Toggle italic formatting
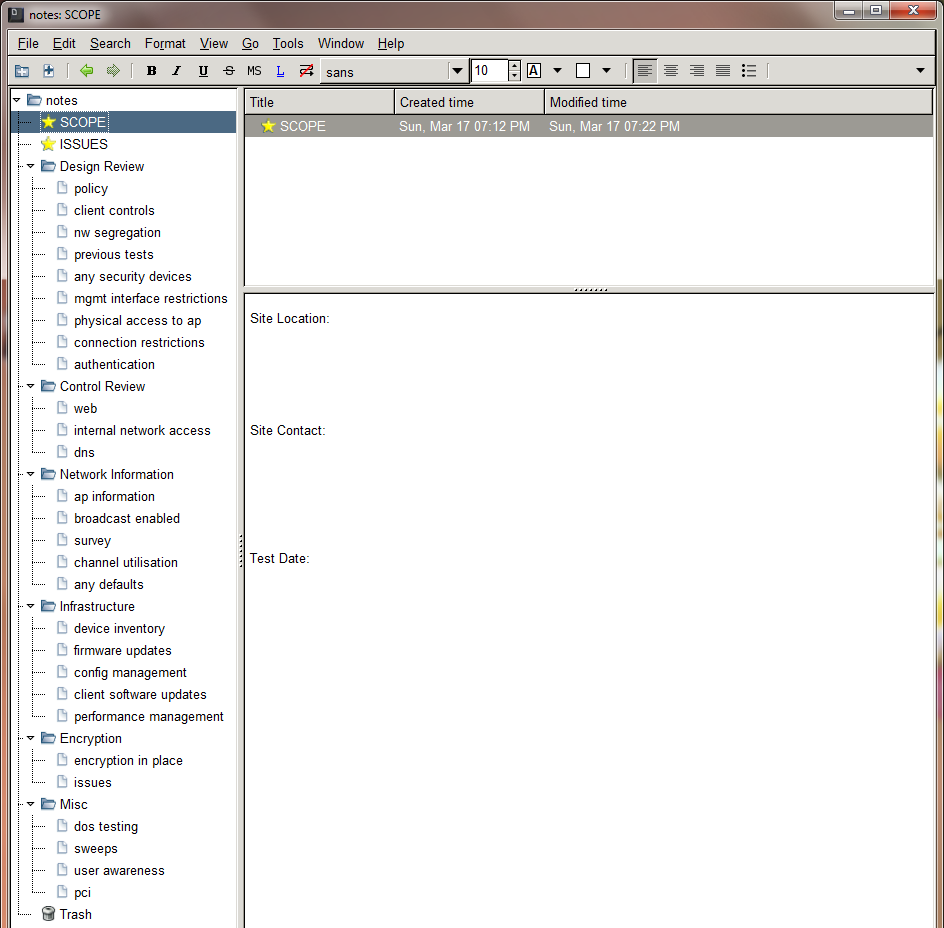The image size is (944, 928). 176,71
